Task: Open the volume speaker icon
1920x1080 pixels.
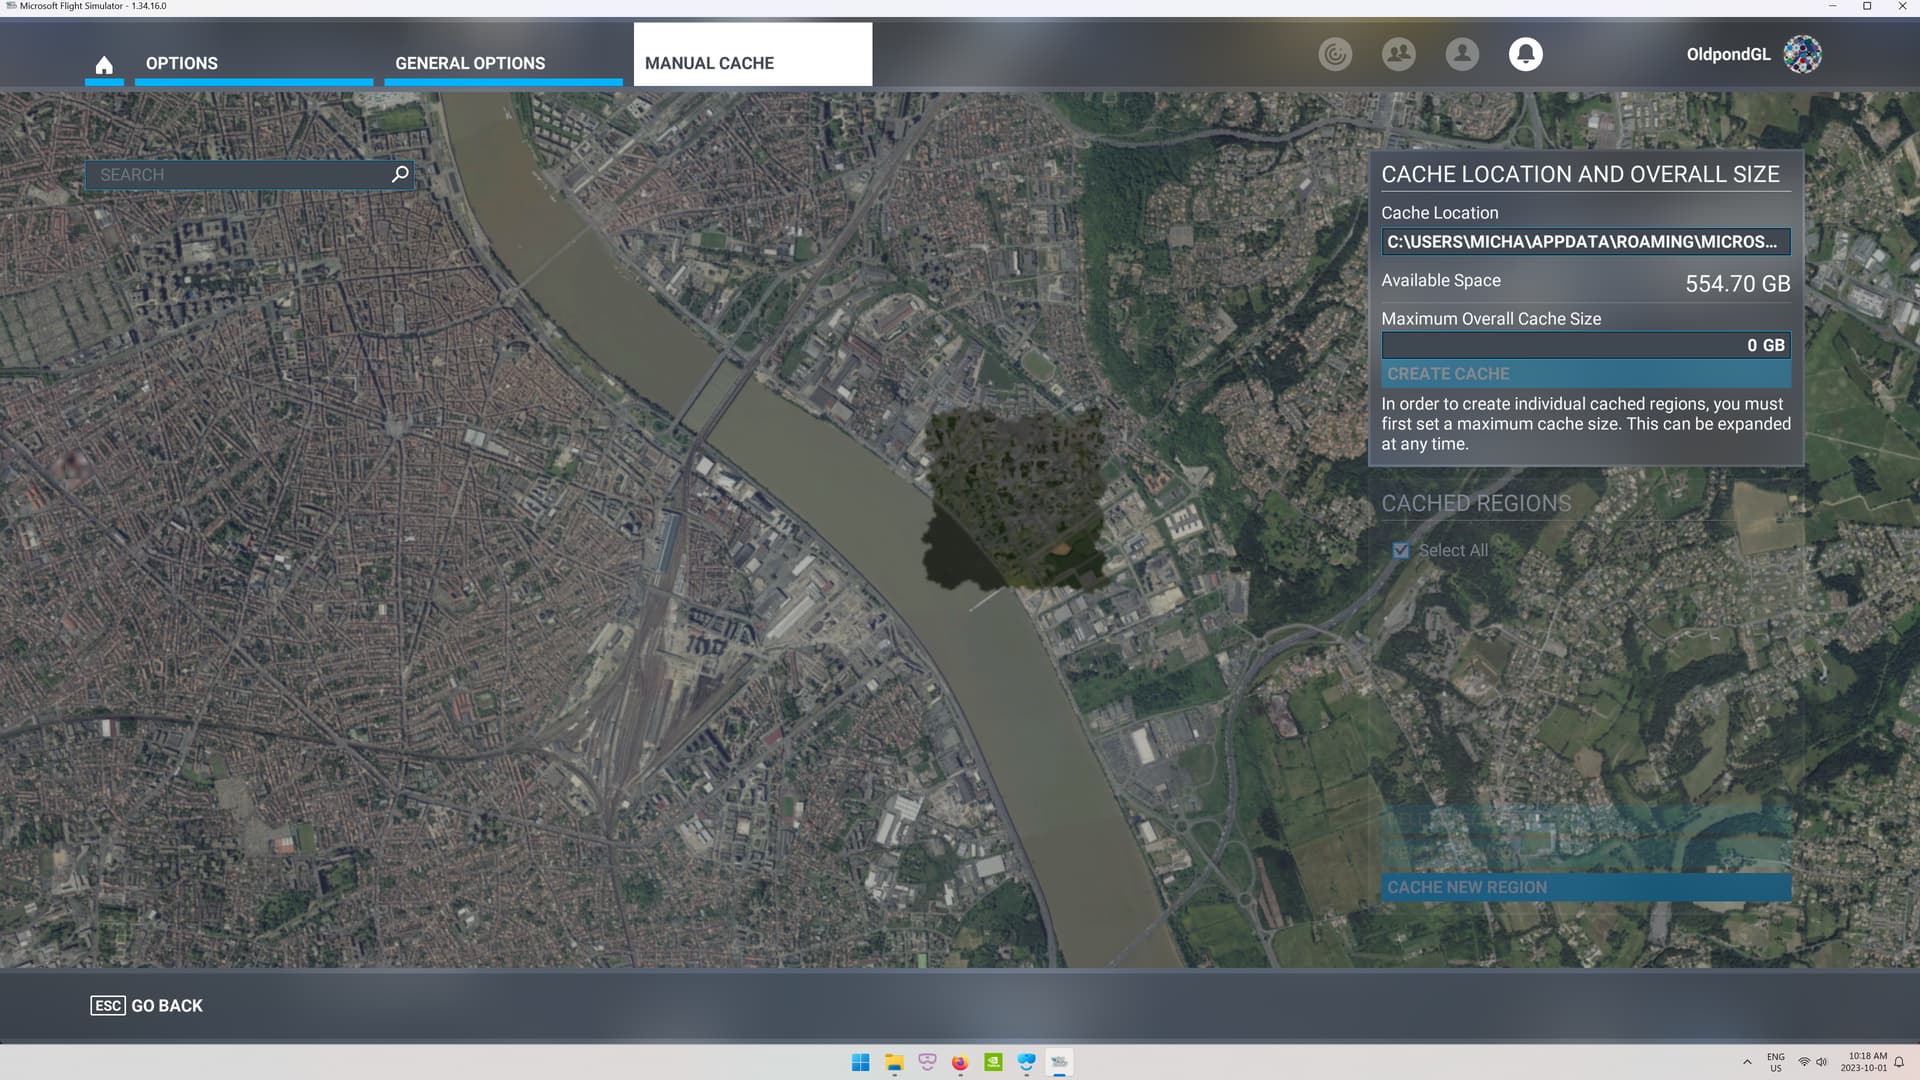Action: (1822, 1062)
